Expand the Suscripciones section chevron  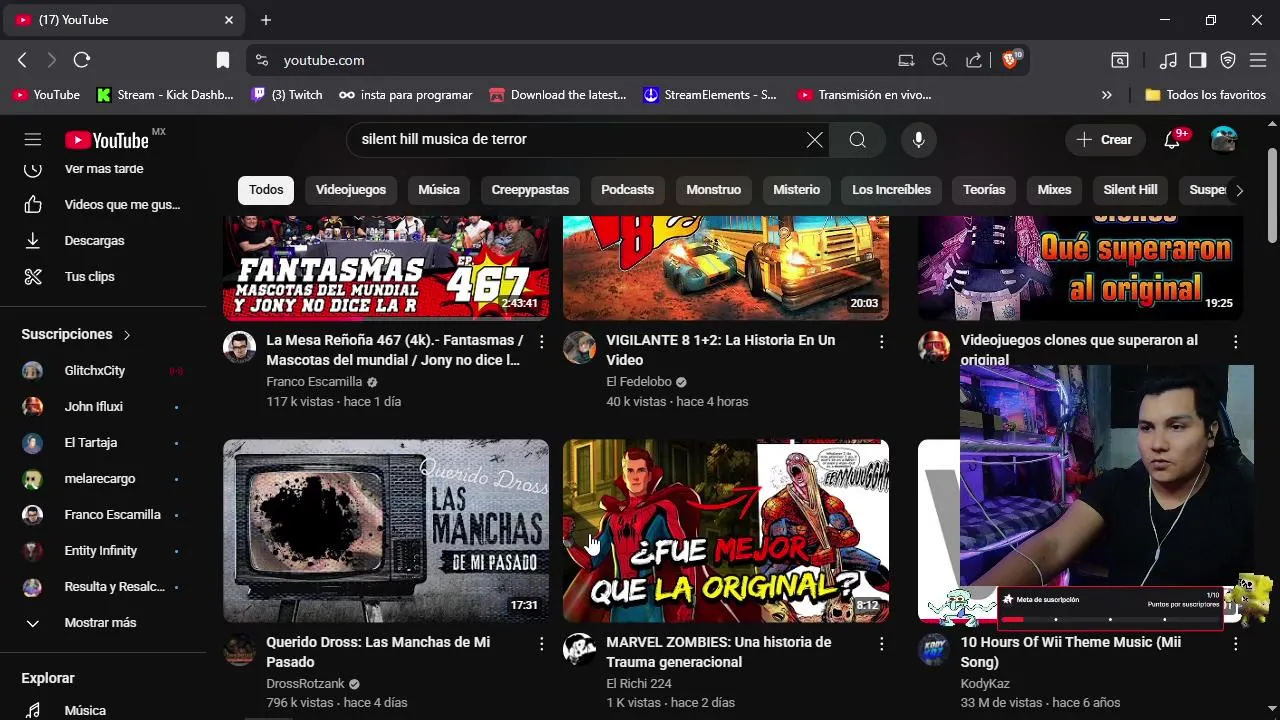click(x=127, y=335)
